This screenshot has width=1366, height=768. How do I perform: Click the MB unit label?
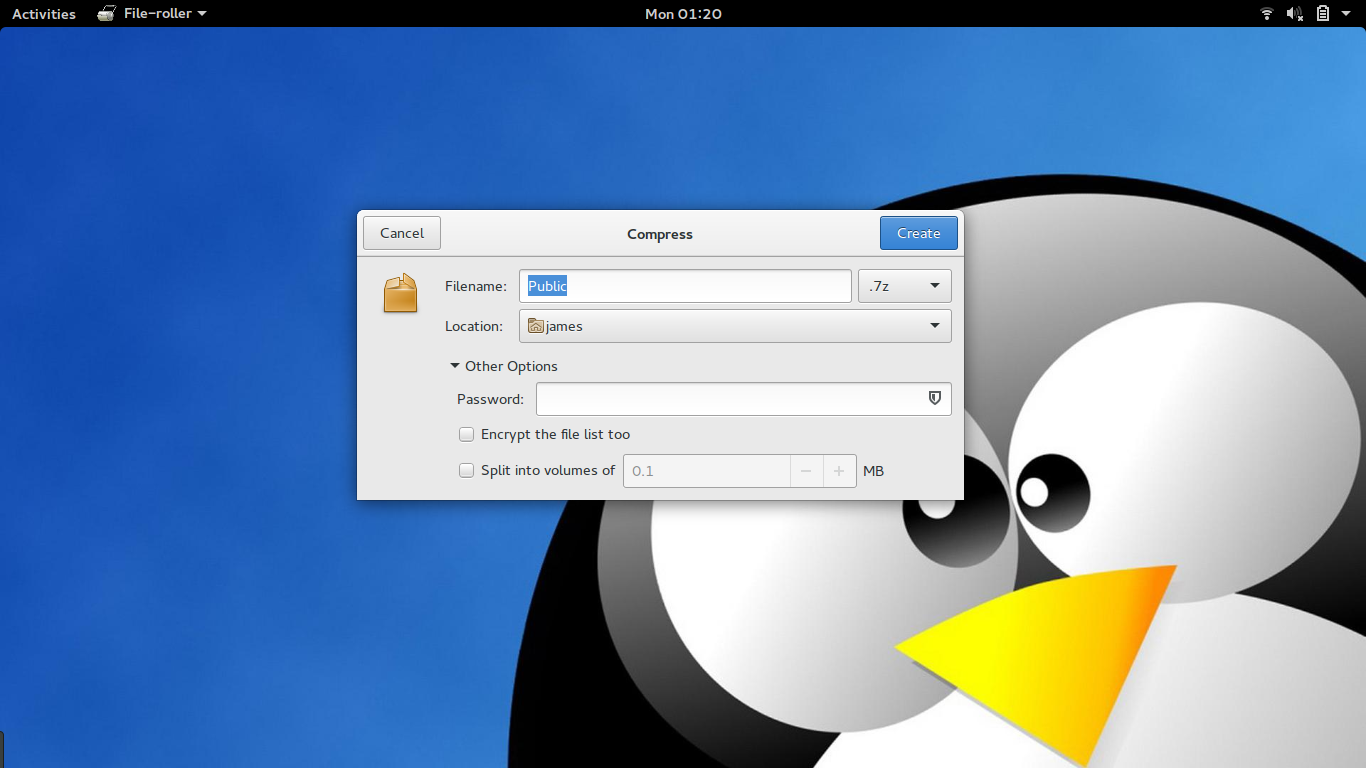coord(873,470)
